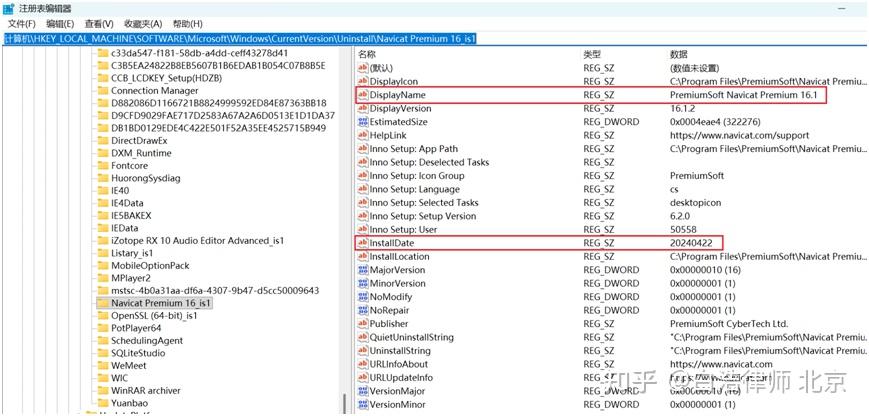Image resolution: width=869 pixels, height=416 pixels.
Task: Select the MobileOptionPack key
Action: pos(150,265)
